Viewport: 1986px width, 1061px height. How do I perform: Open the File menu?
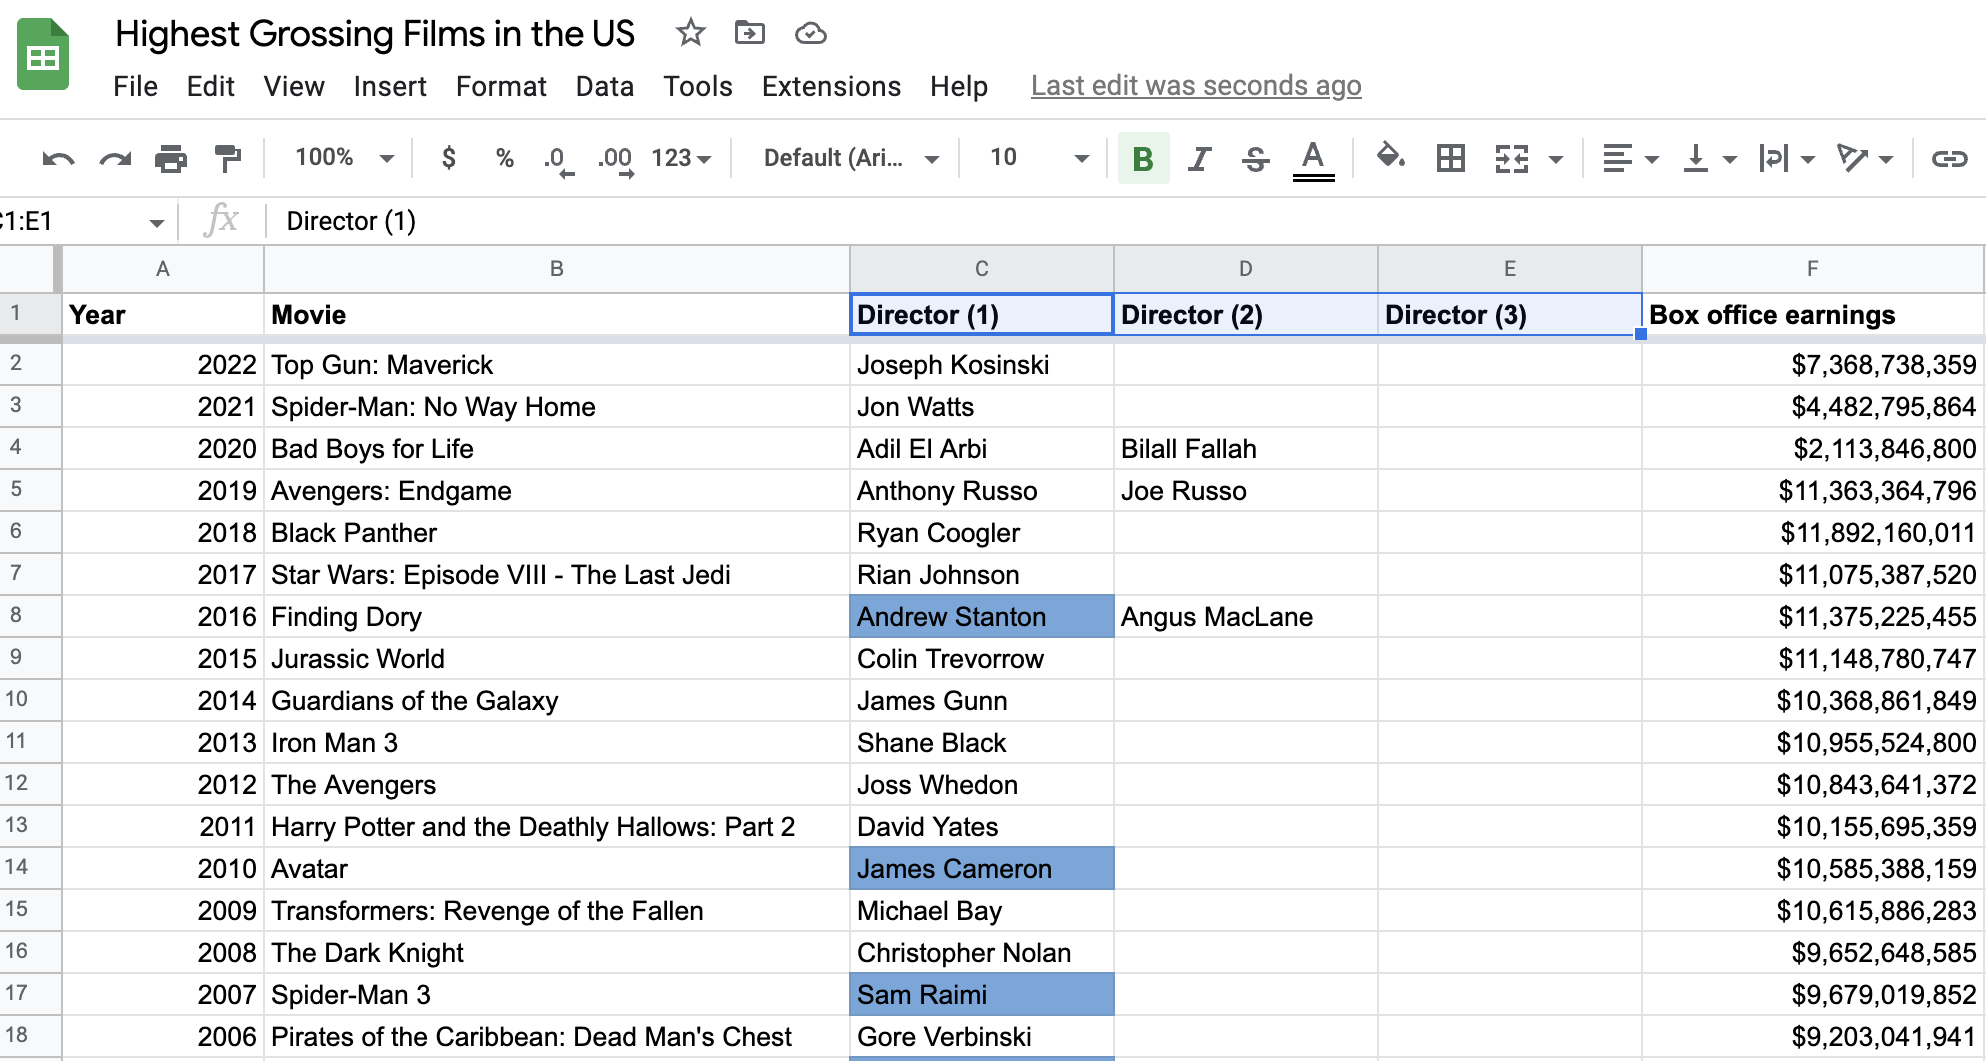[x=135, y=86]
